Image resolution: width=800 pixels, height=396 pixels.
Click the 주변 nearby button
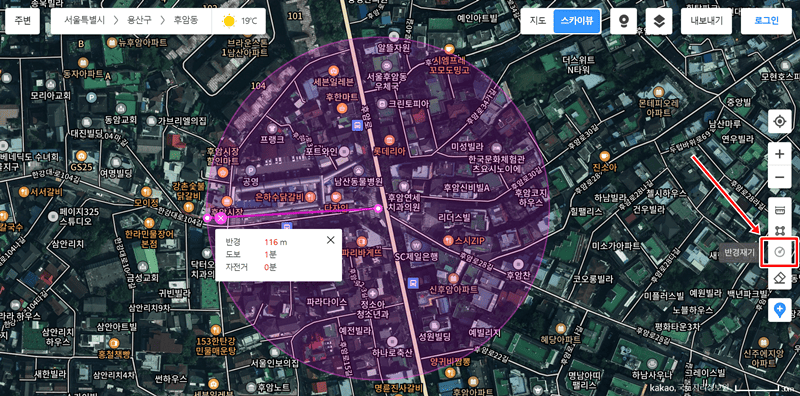22,21
